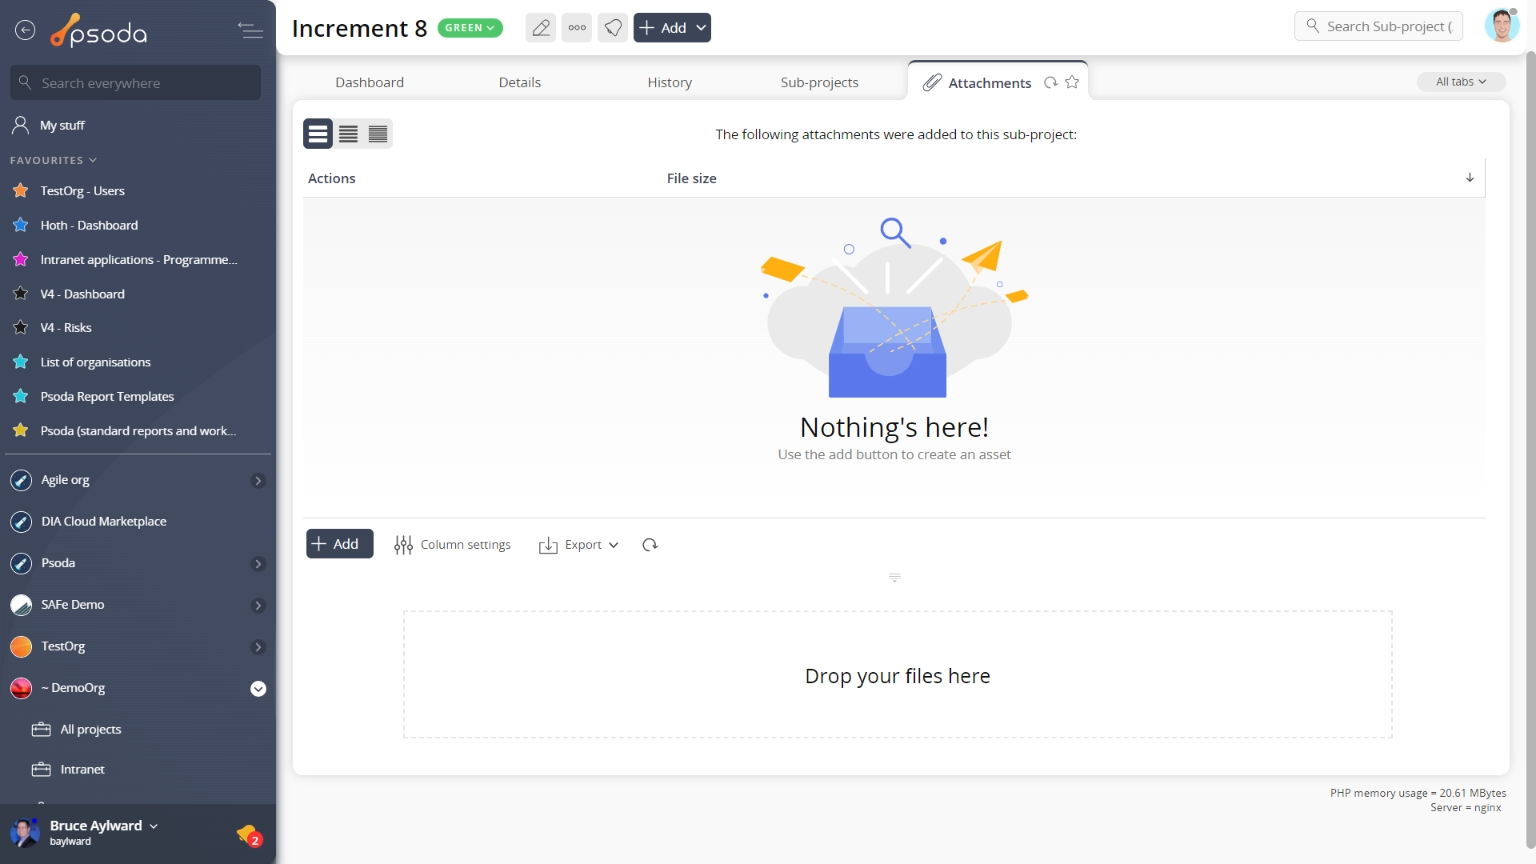1536x864 pixels.
Task: Click the sort arrow in table header
Action: pyautogui.click(x=1470, y=178)
